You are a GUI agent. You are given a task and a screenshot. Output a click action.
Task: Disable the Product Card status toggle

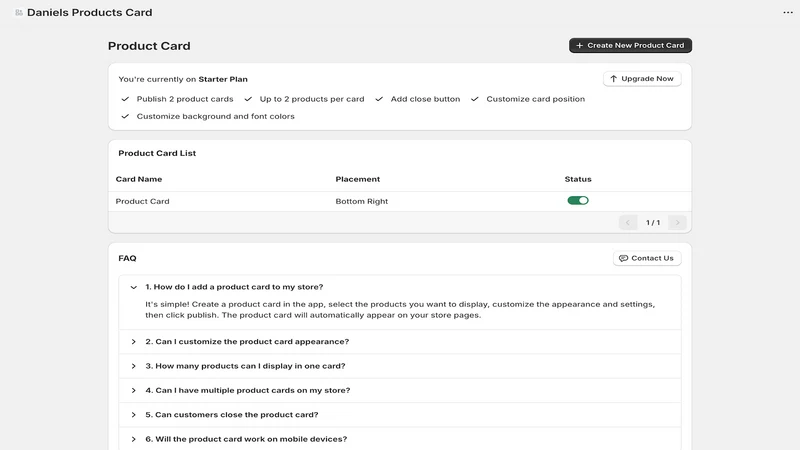pyautogui.click(x=578, y=201)
